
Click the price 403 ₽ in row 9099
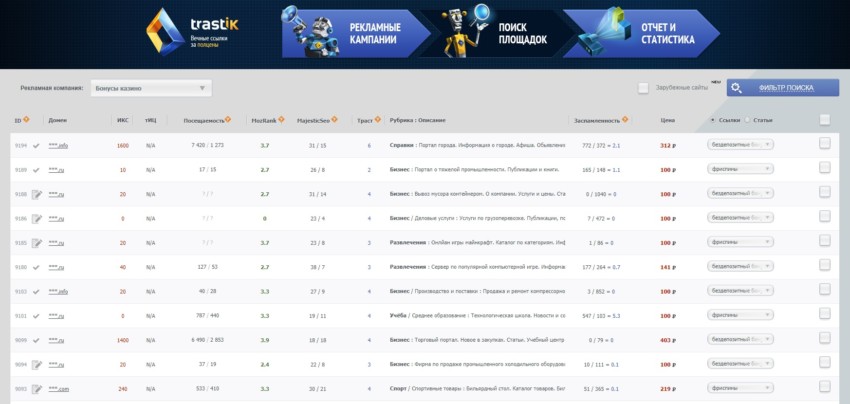point(668,340)
